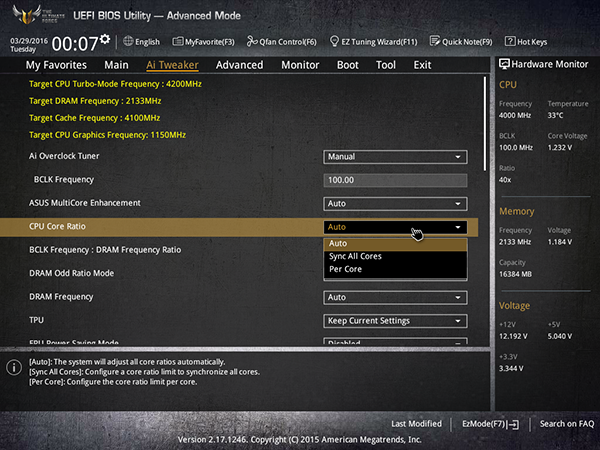Screen dimensions: 600x450
Task: Click the info circle icon in help panel
Action: pos(14,367)
